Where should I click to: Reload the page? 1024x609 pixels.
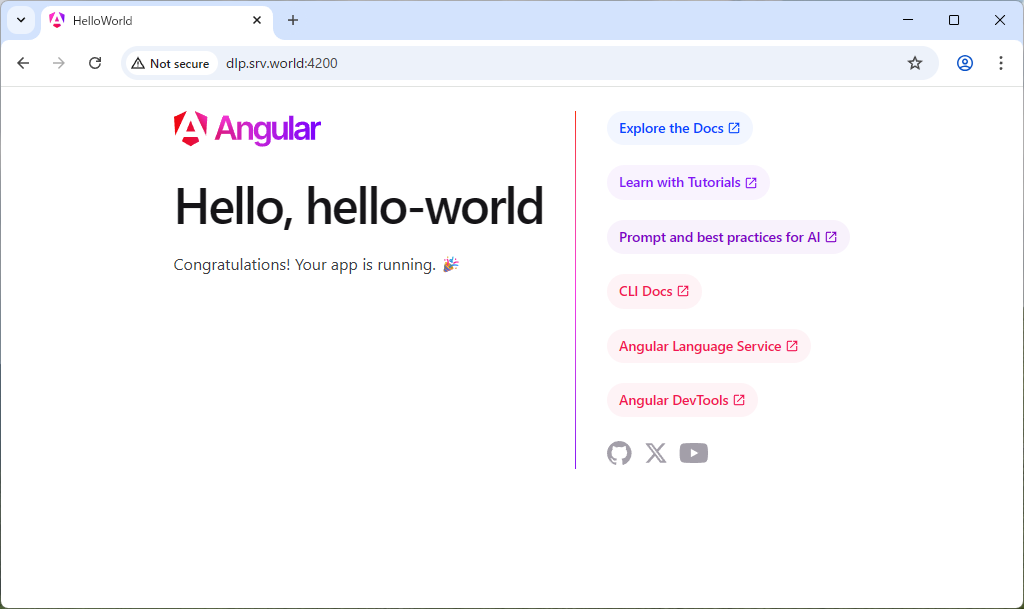(95, 63)
